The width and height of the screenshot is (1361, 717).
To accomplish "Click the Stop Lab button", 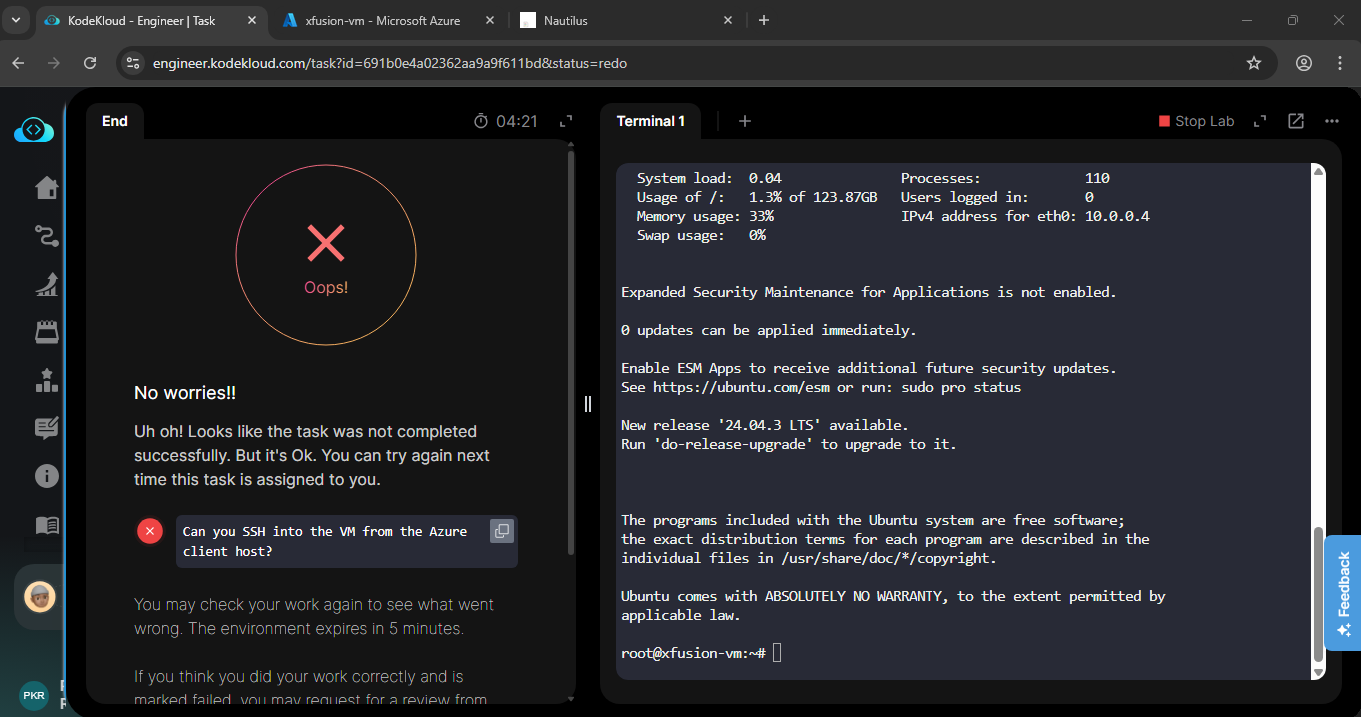I will coord(1196,121).
